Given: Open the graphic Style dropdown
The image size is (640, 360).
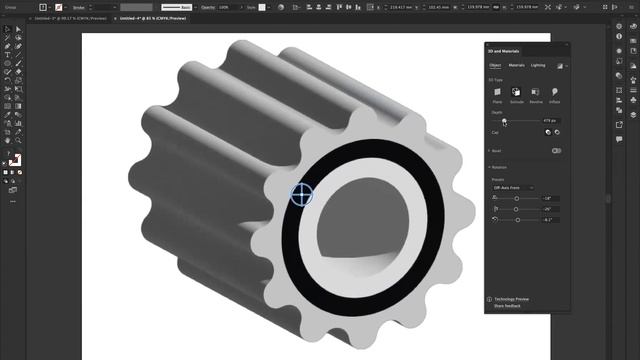Looking at the screenshot, I should click(269, 7).
